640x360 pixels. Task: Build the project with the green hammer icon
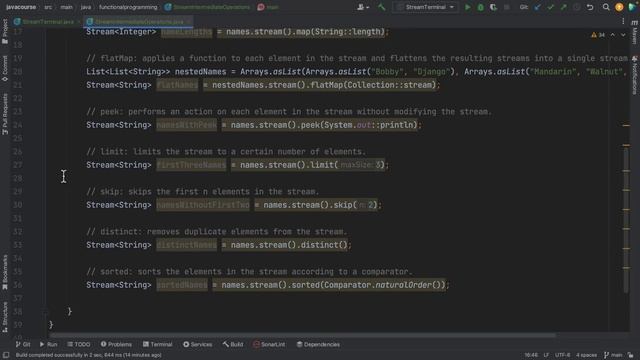[381, 7]
